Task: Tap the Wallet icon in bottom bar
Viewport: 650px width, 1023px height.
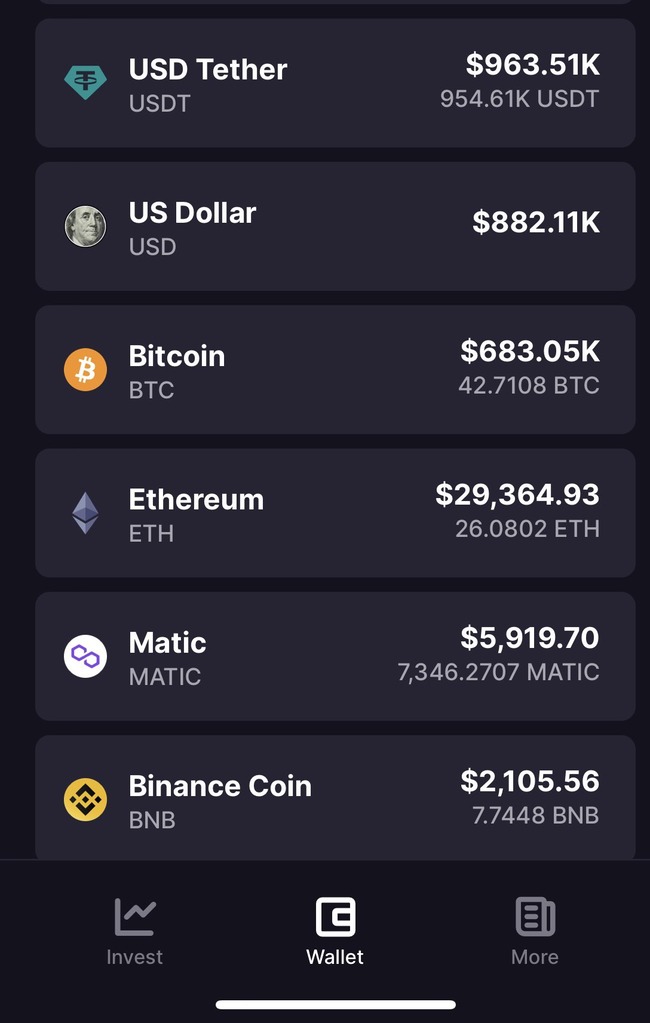Action: [335, 916]
